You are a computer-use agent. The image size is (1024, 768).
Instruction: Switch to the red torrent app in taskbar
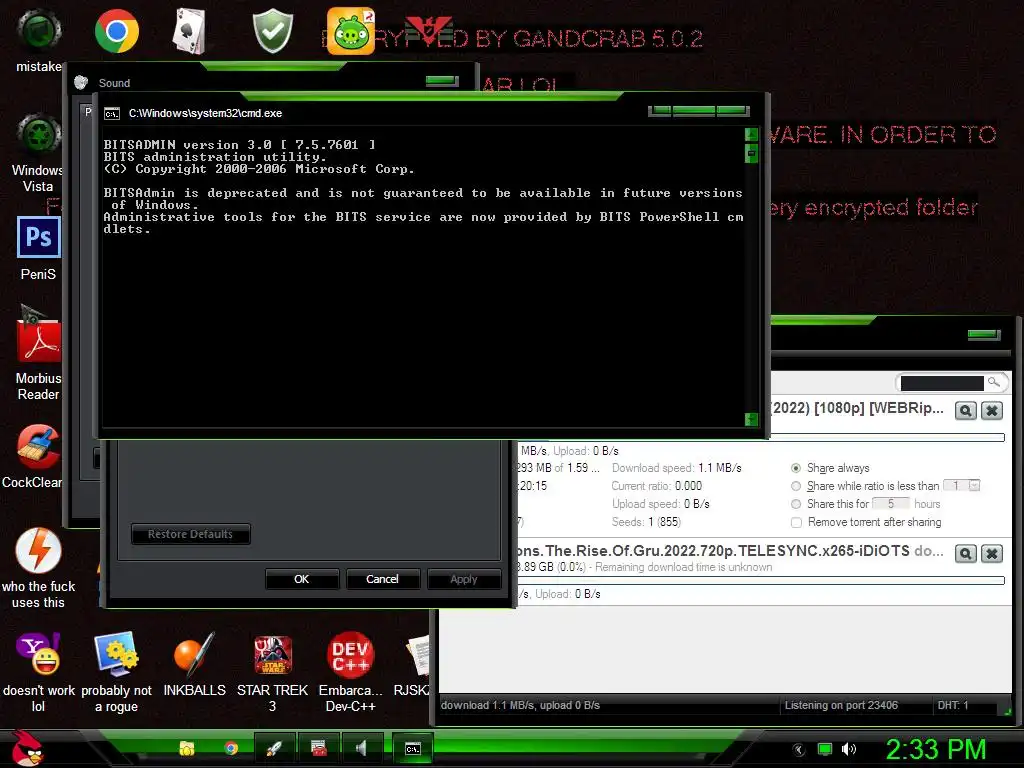pyautogui.click(x=318, y=748)
